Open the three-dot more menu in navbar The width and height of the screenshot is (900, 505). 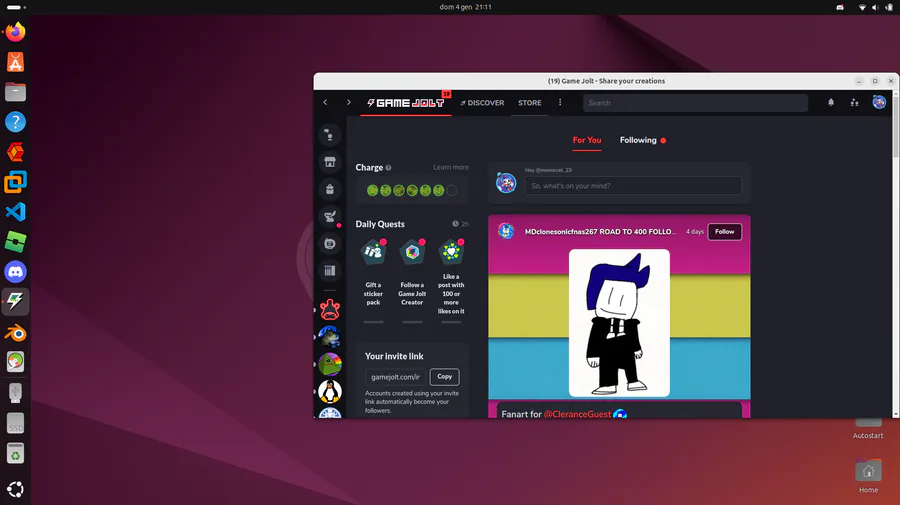pyautogui.click(x=560, y=102)
